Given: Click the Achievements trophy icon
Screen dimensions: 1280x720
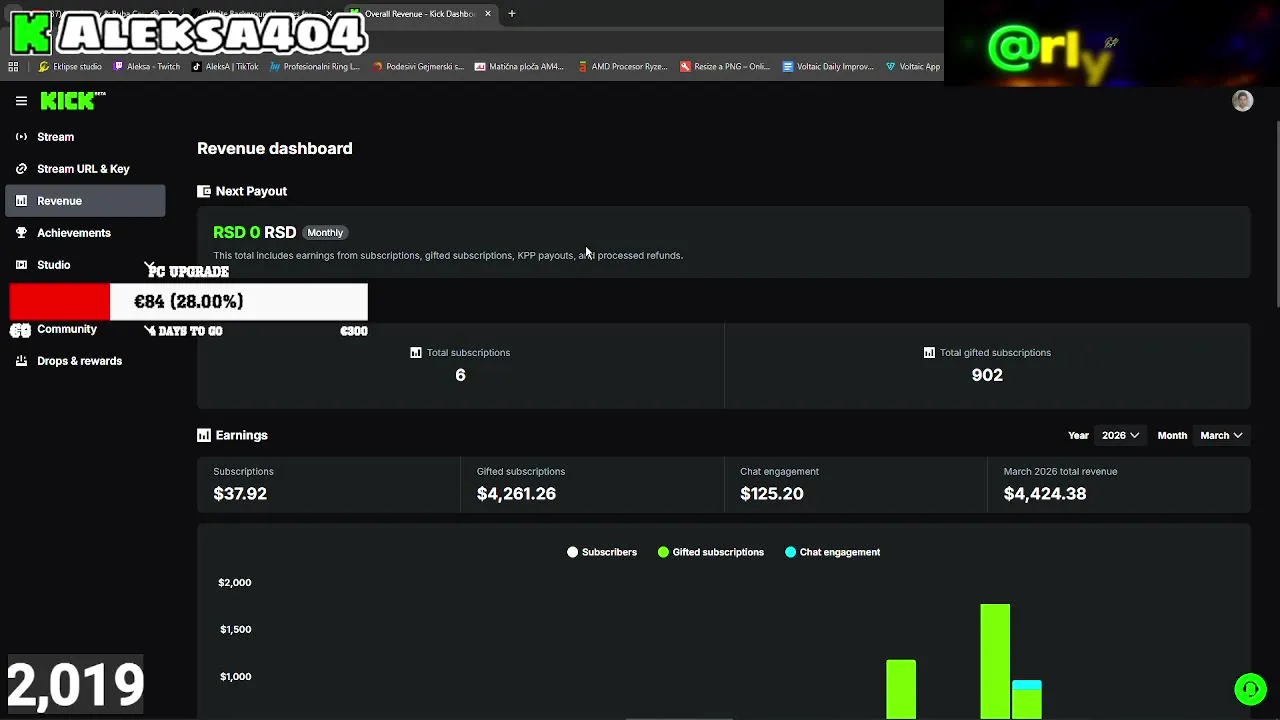Looking at the screenshot, I should tap(21, 233).
